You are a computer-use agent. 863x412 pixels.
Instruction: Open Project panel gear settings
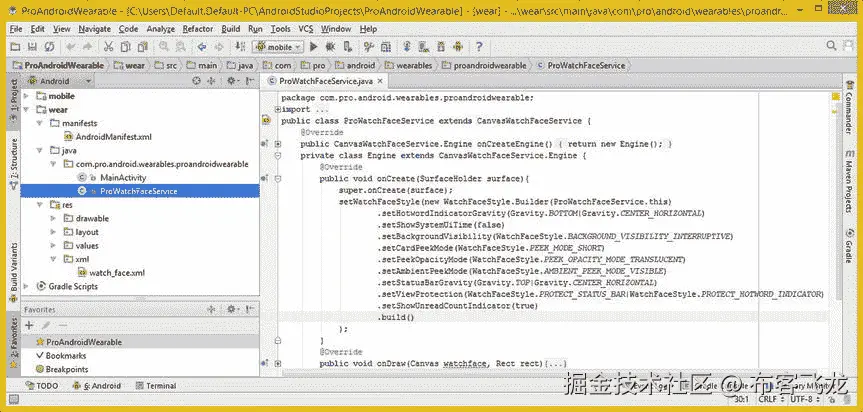click(232, 81)
